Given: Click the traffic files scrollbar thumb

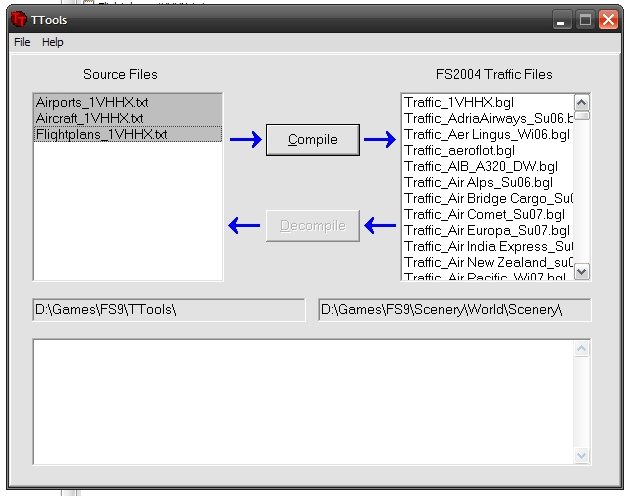Looking at the screenshot, I should [581, 115].
